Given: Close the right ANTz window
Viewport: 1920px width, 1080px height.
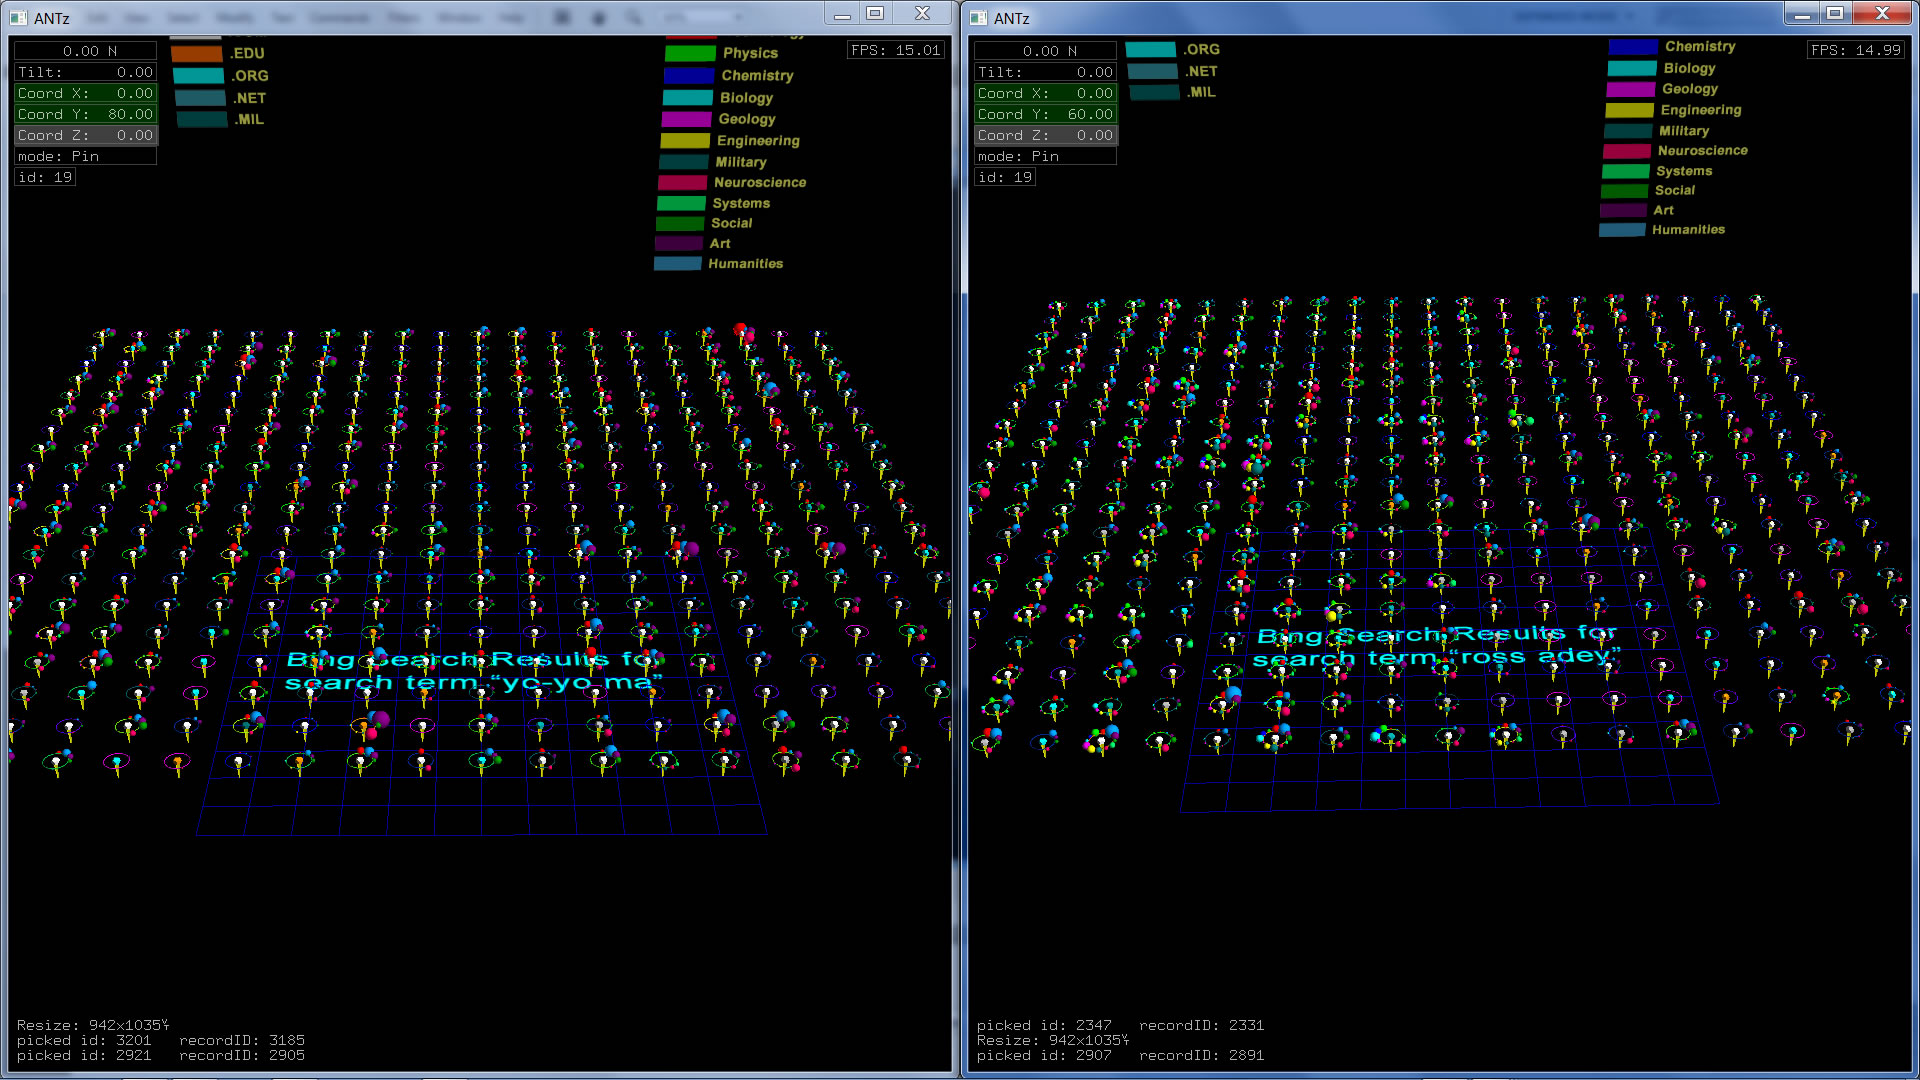Looking at the screenshot, I should click(x=1882, y=13).
